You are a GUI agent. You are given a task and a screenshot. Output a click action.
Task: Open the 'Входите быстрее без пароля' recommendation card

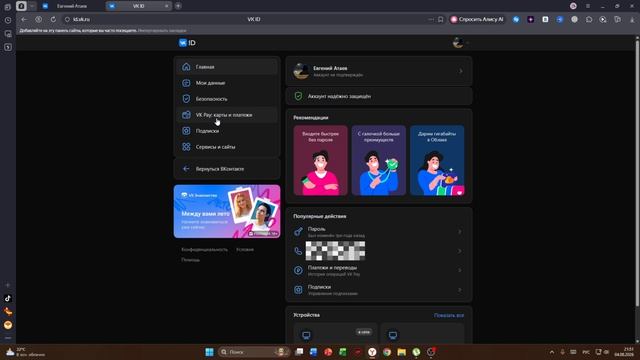pos(320,160)
